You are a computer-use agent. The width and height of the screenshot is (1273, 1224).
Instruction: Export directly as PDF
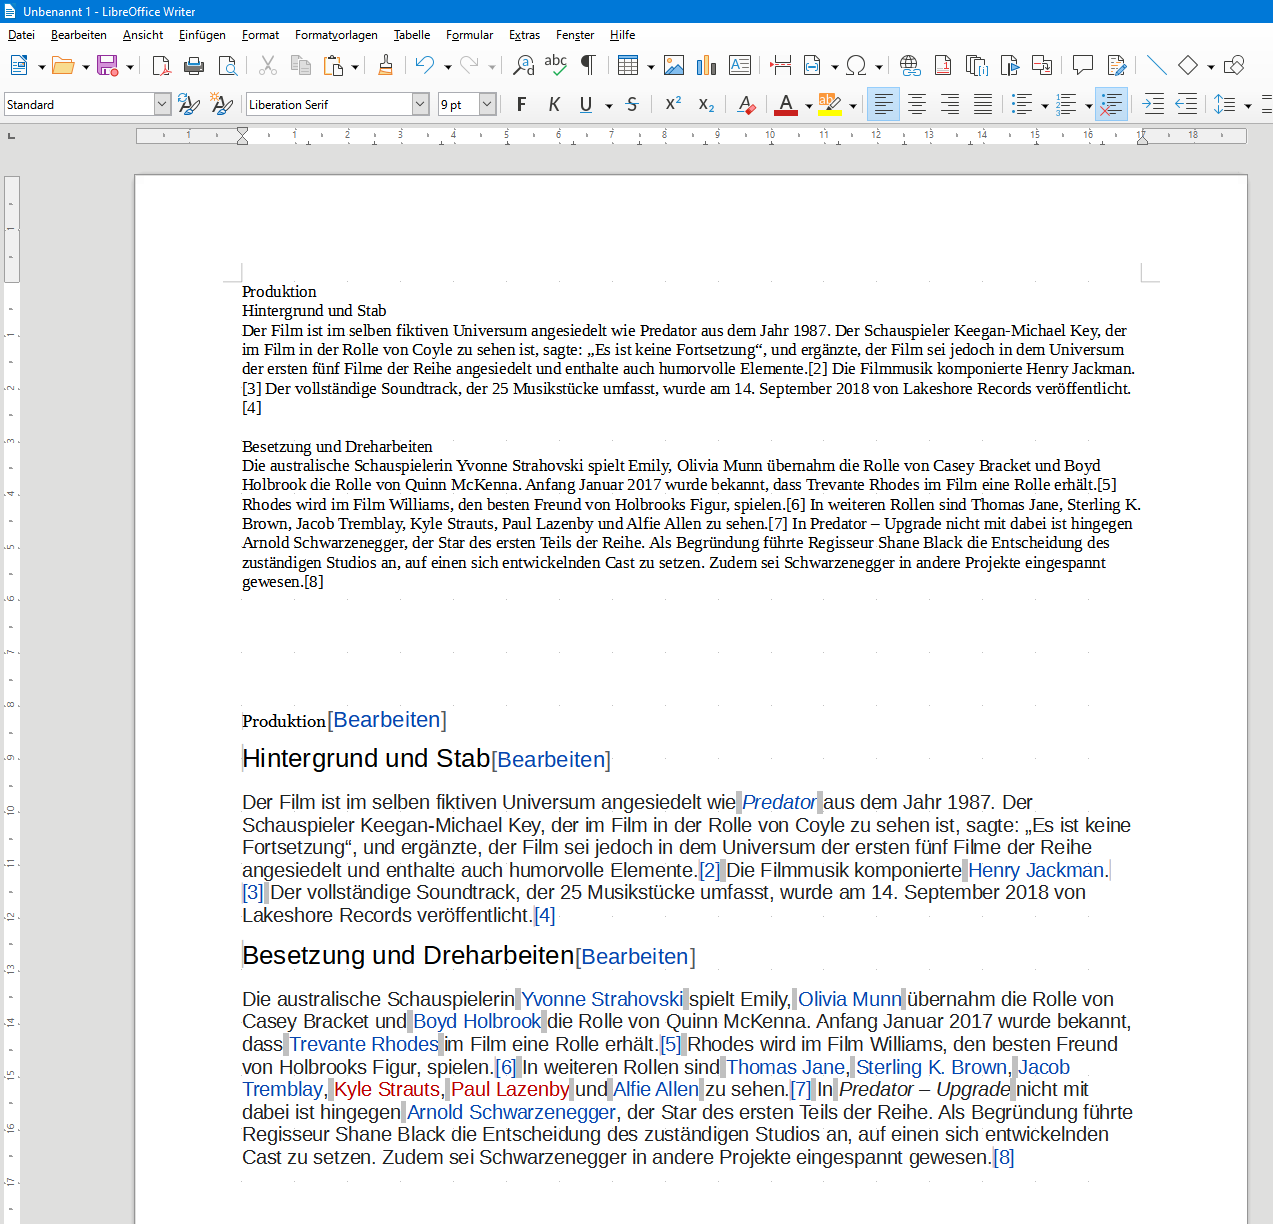click(x=161, y=66)
